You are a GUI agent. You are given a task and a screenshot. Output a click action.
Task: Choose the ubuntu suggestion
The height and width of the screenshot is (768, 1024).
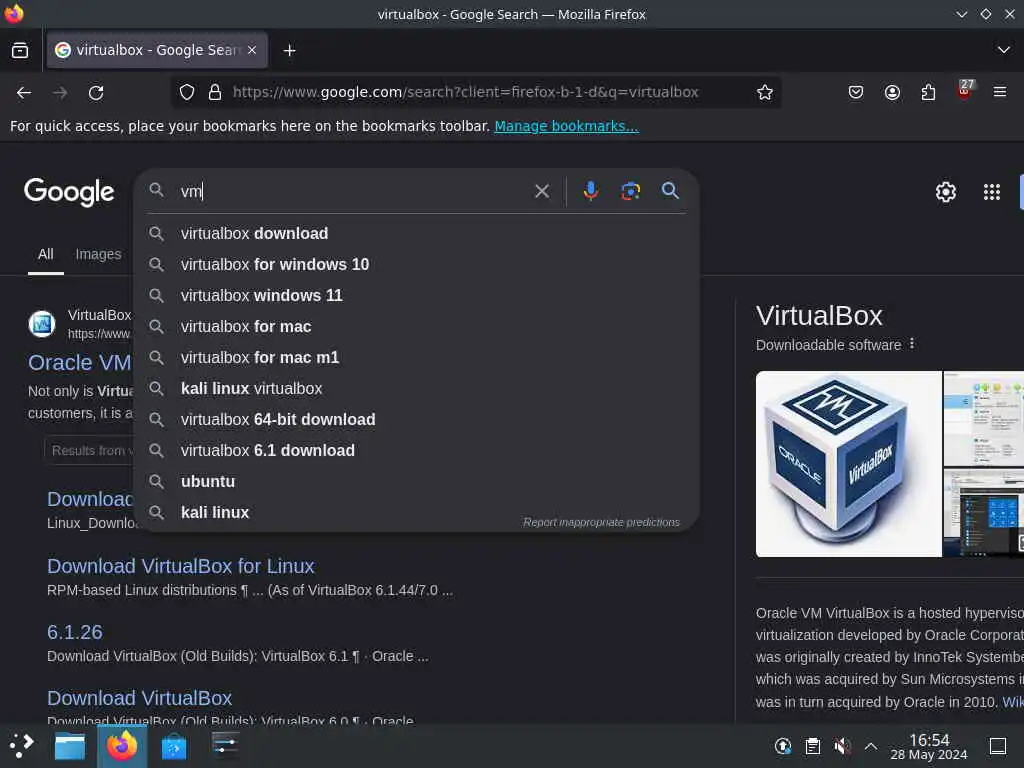click(417, 481)
